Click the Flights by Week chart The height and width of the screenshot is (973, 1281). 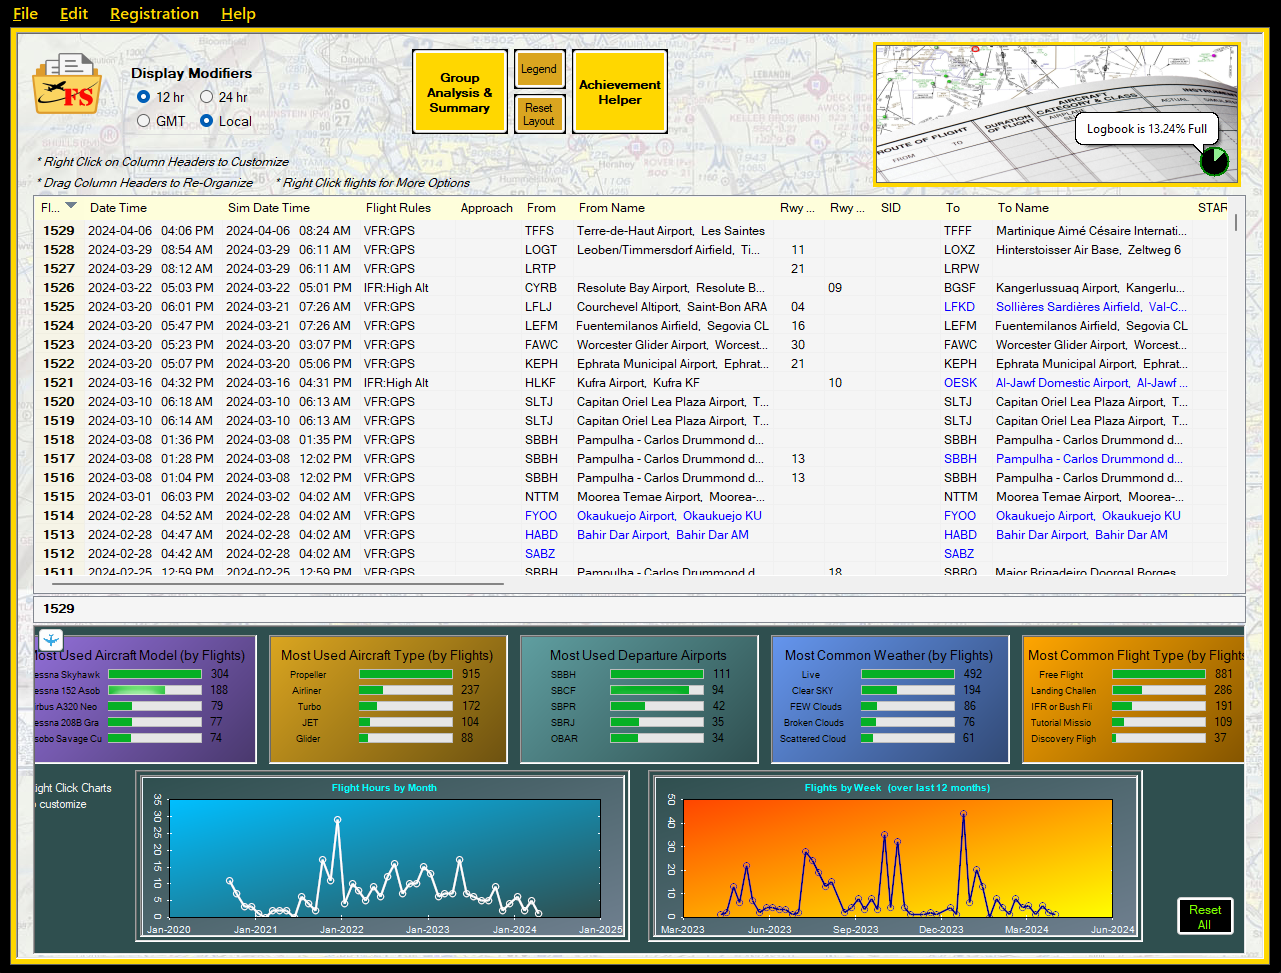[896, 856]
